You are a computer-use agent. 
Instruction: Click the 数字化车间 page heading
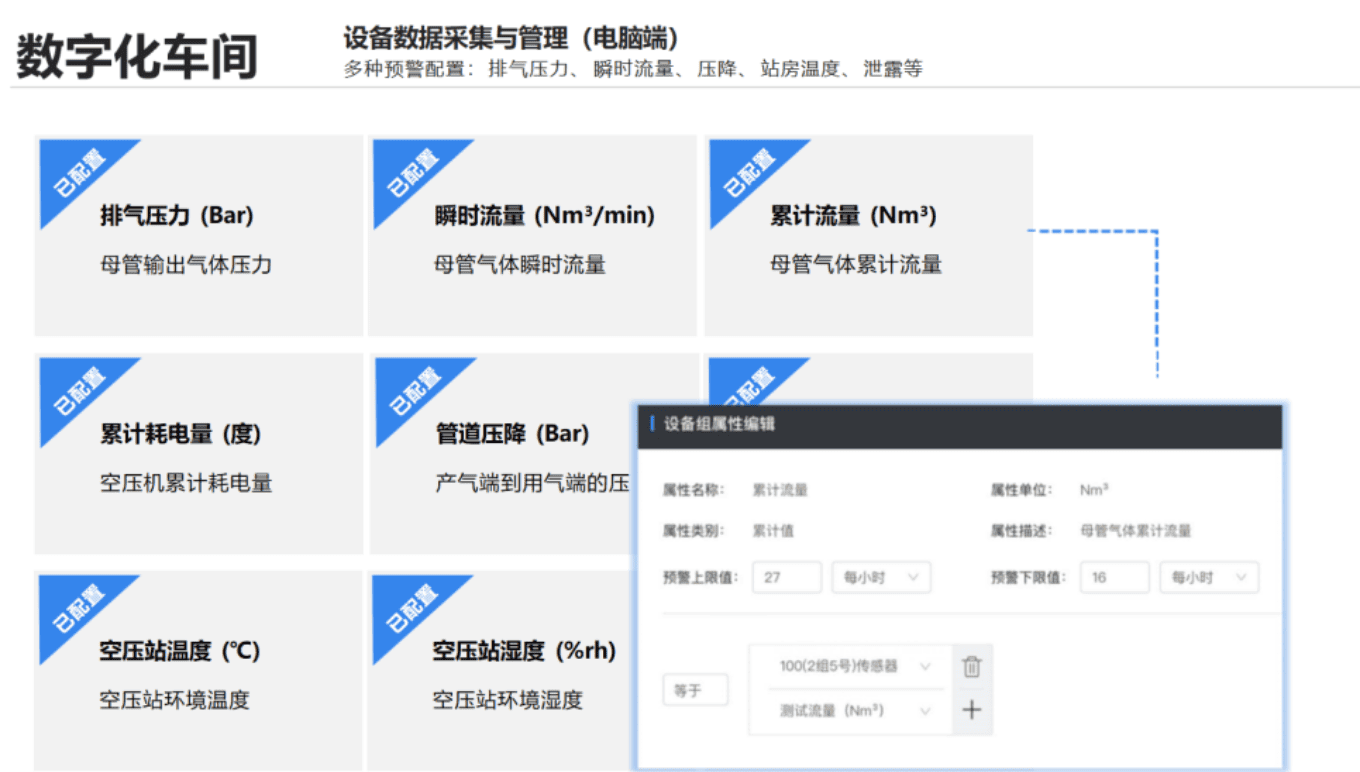point(137,56)
